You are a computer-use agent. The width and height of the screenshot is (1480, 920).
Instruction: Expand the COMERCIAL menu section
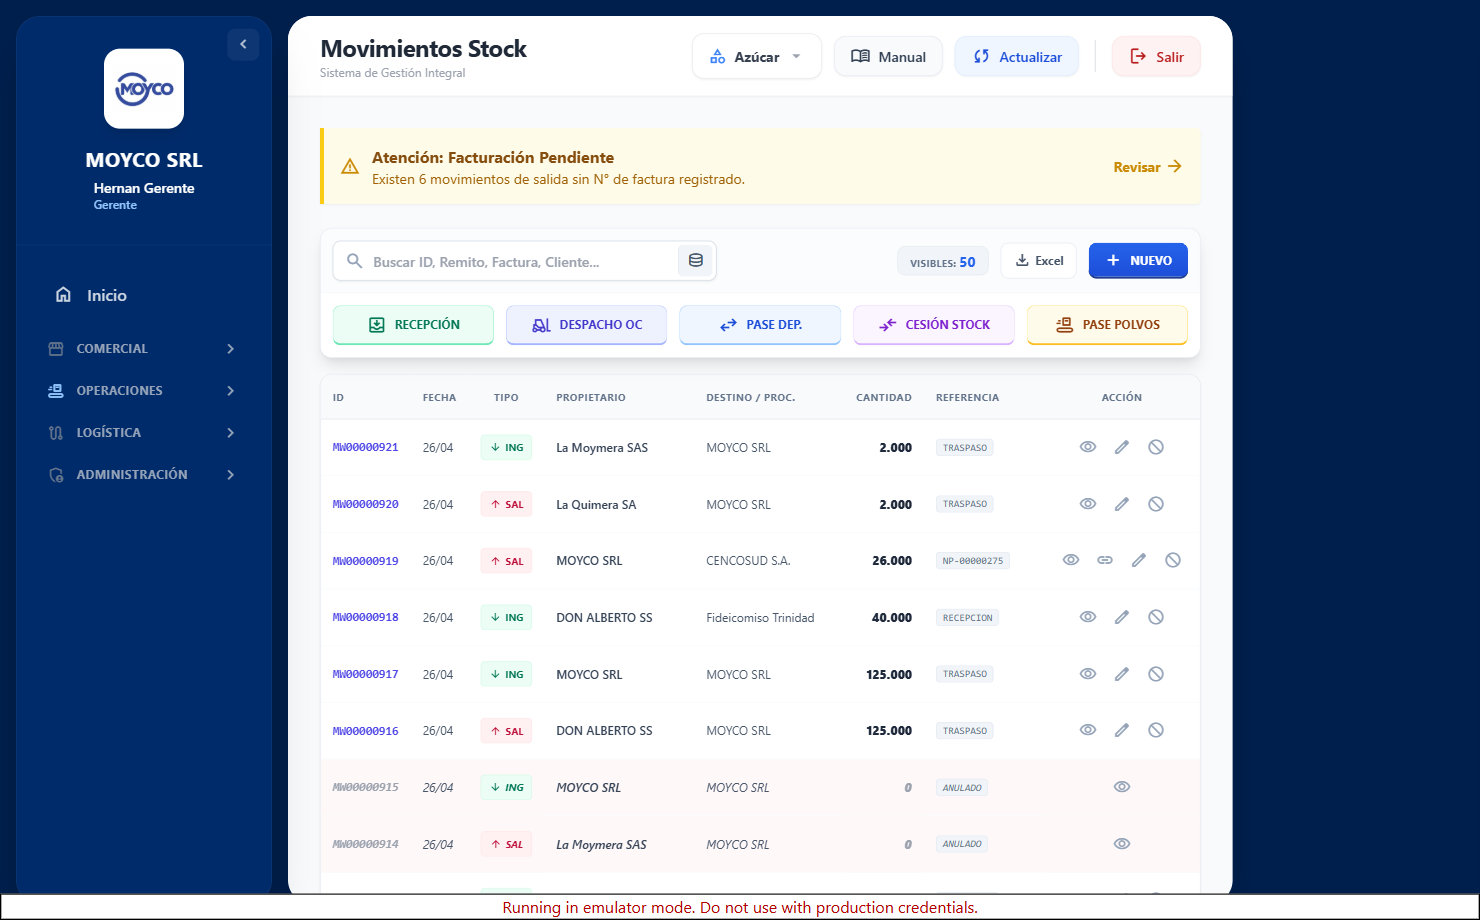coord(144,349)
